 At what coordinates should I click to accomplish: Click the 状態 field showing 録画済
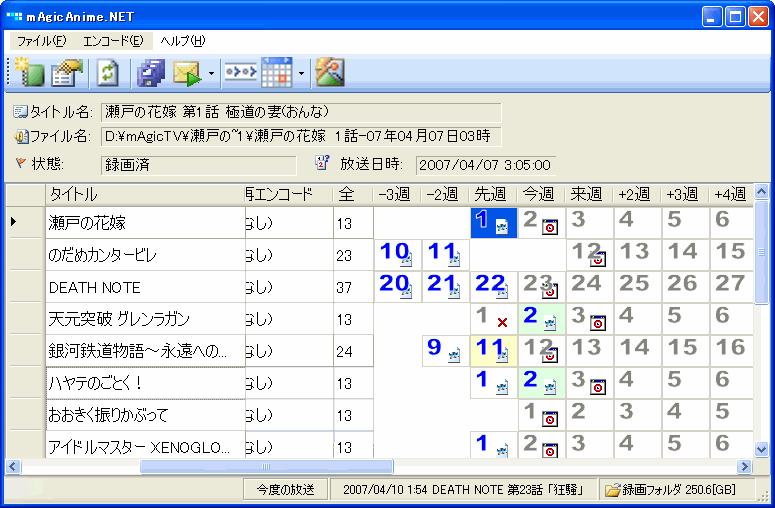point(199,165)
